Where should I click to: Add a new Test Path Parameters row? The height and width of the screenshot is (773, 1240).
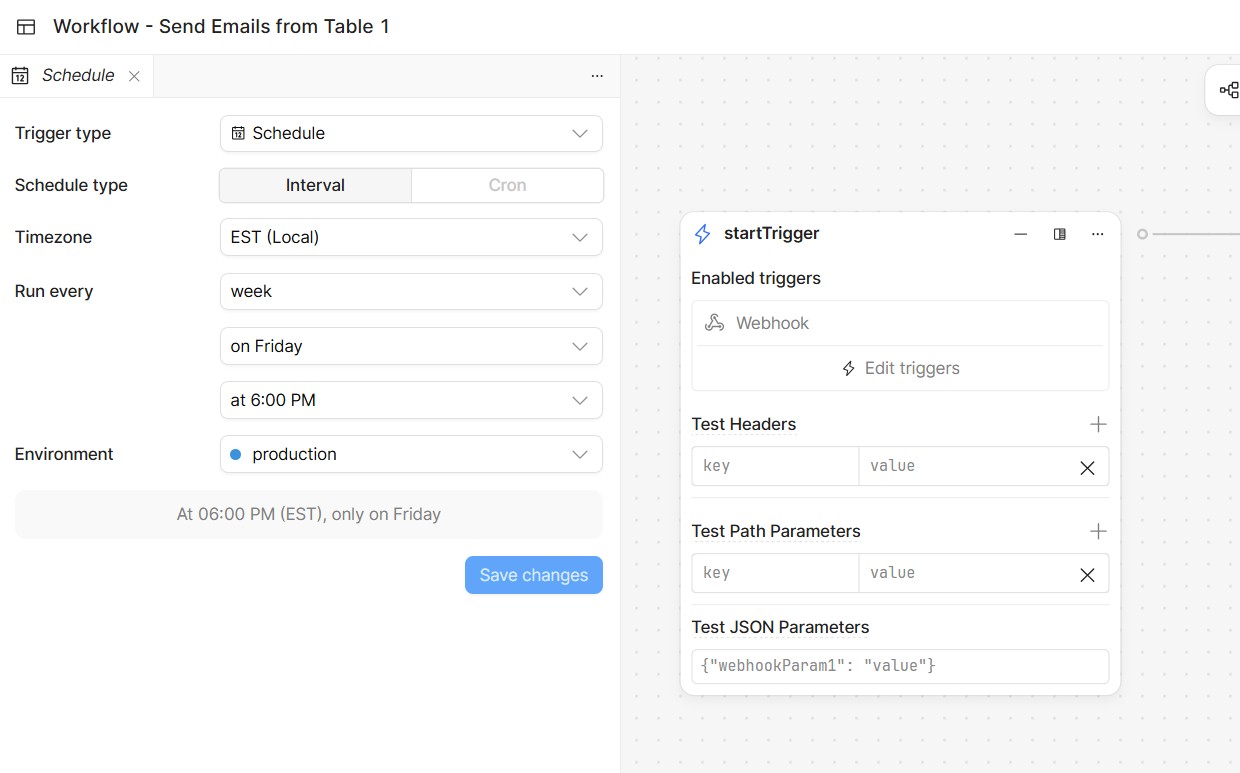point(1098,531)
